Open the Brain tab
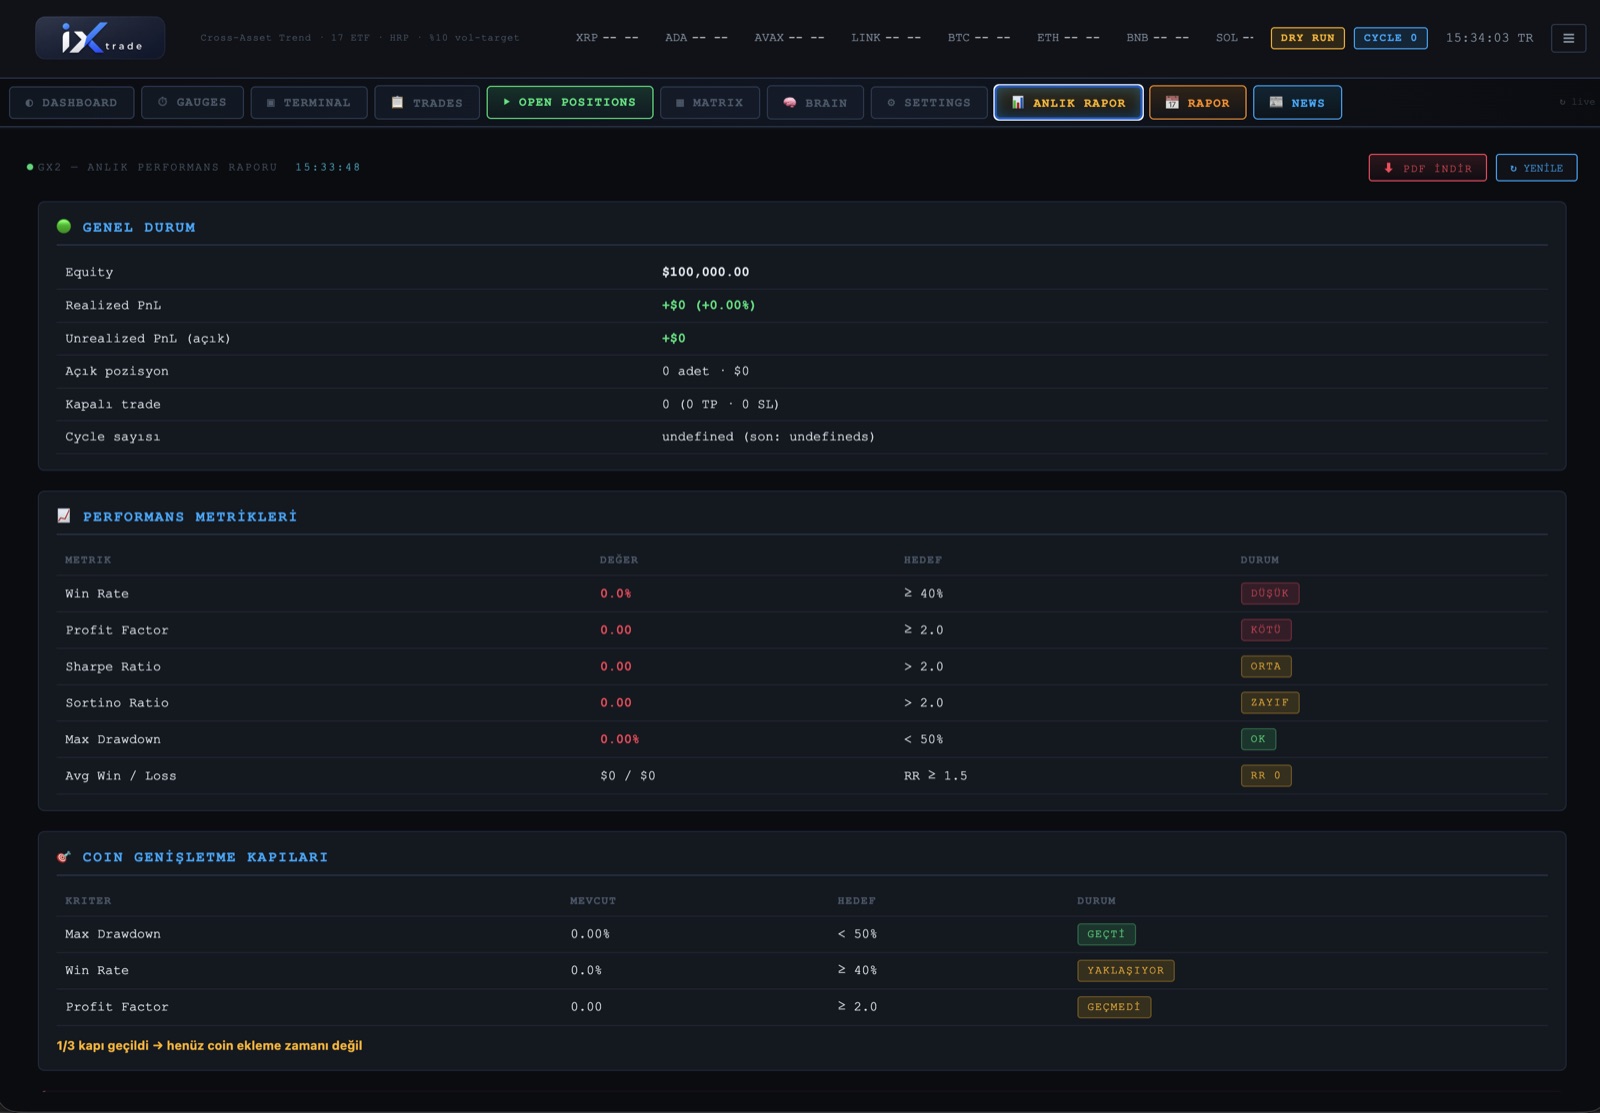The height and width of the screenshot is (1113, 1600). (x=815, y=102)
